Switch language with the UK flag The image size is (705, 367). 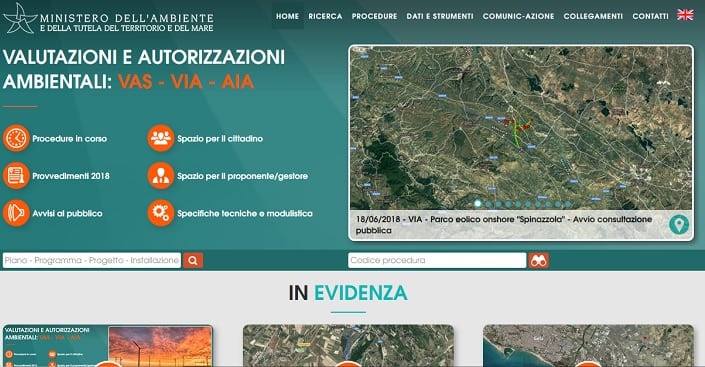[x=685, y=15]
